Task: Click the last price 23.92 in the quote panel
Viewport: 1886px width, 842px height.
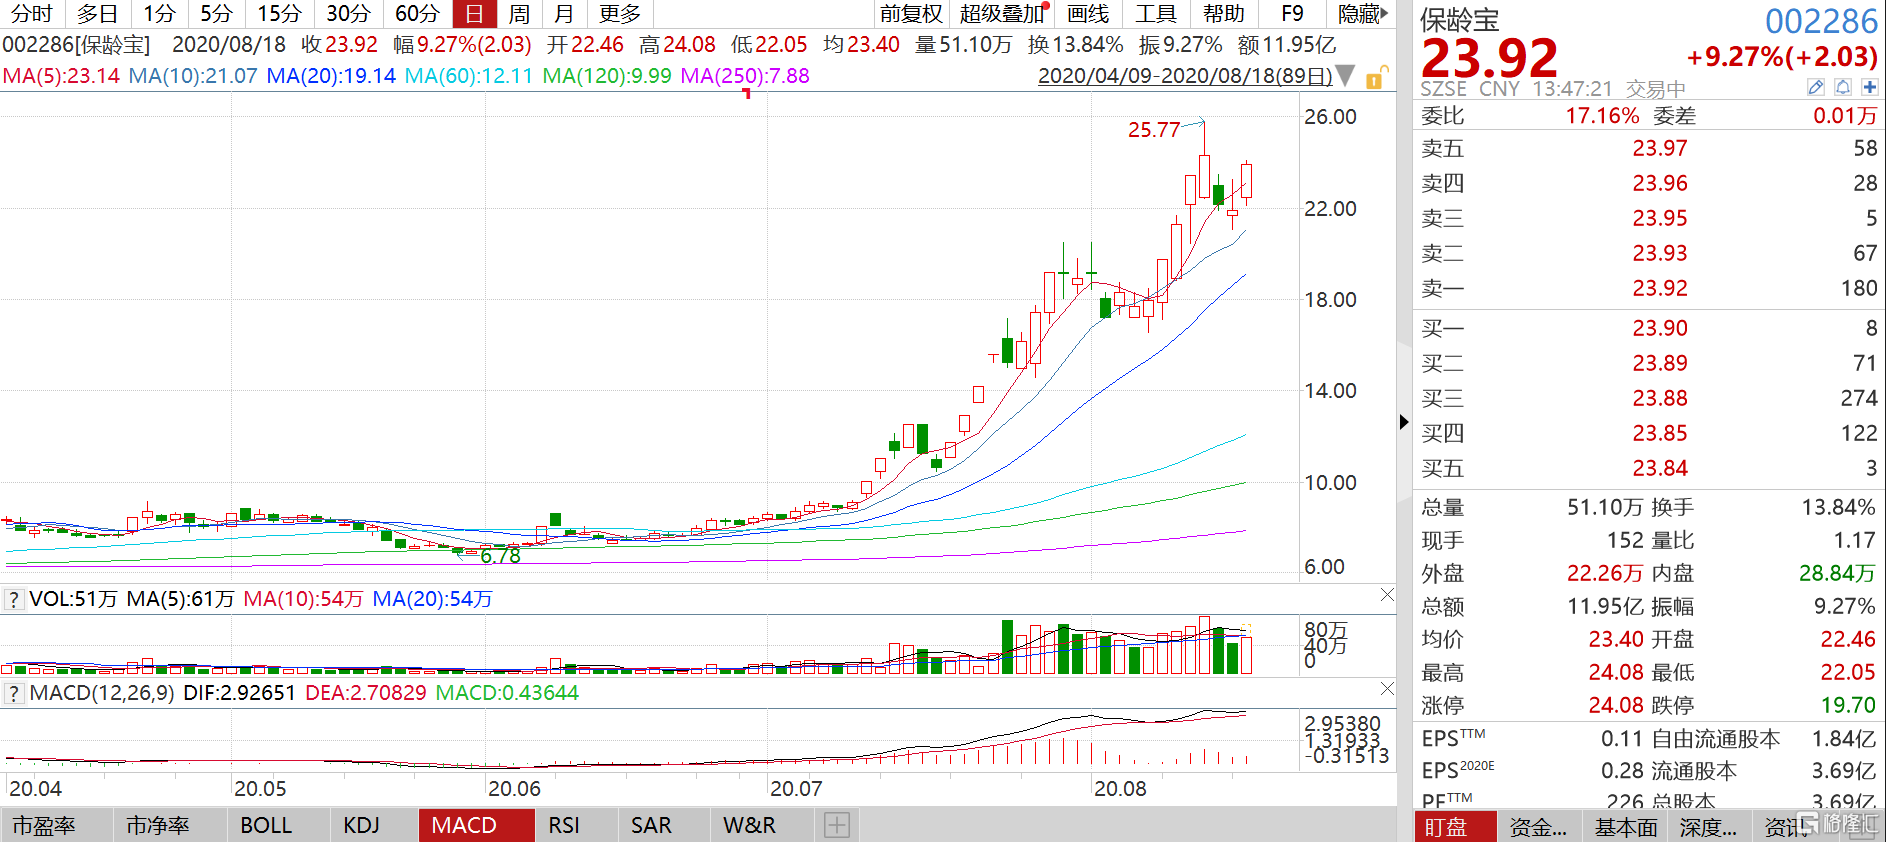Action: [1489, 58]
